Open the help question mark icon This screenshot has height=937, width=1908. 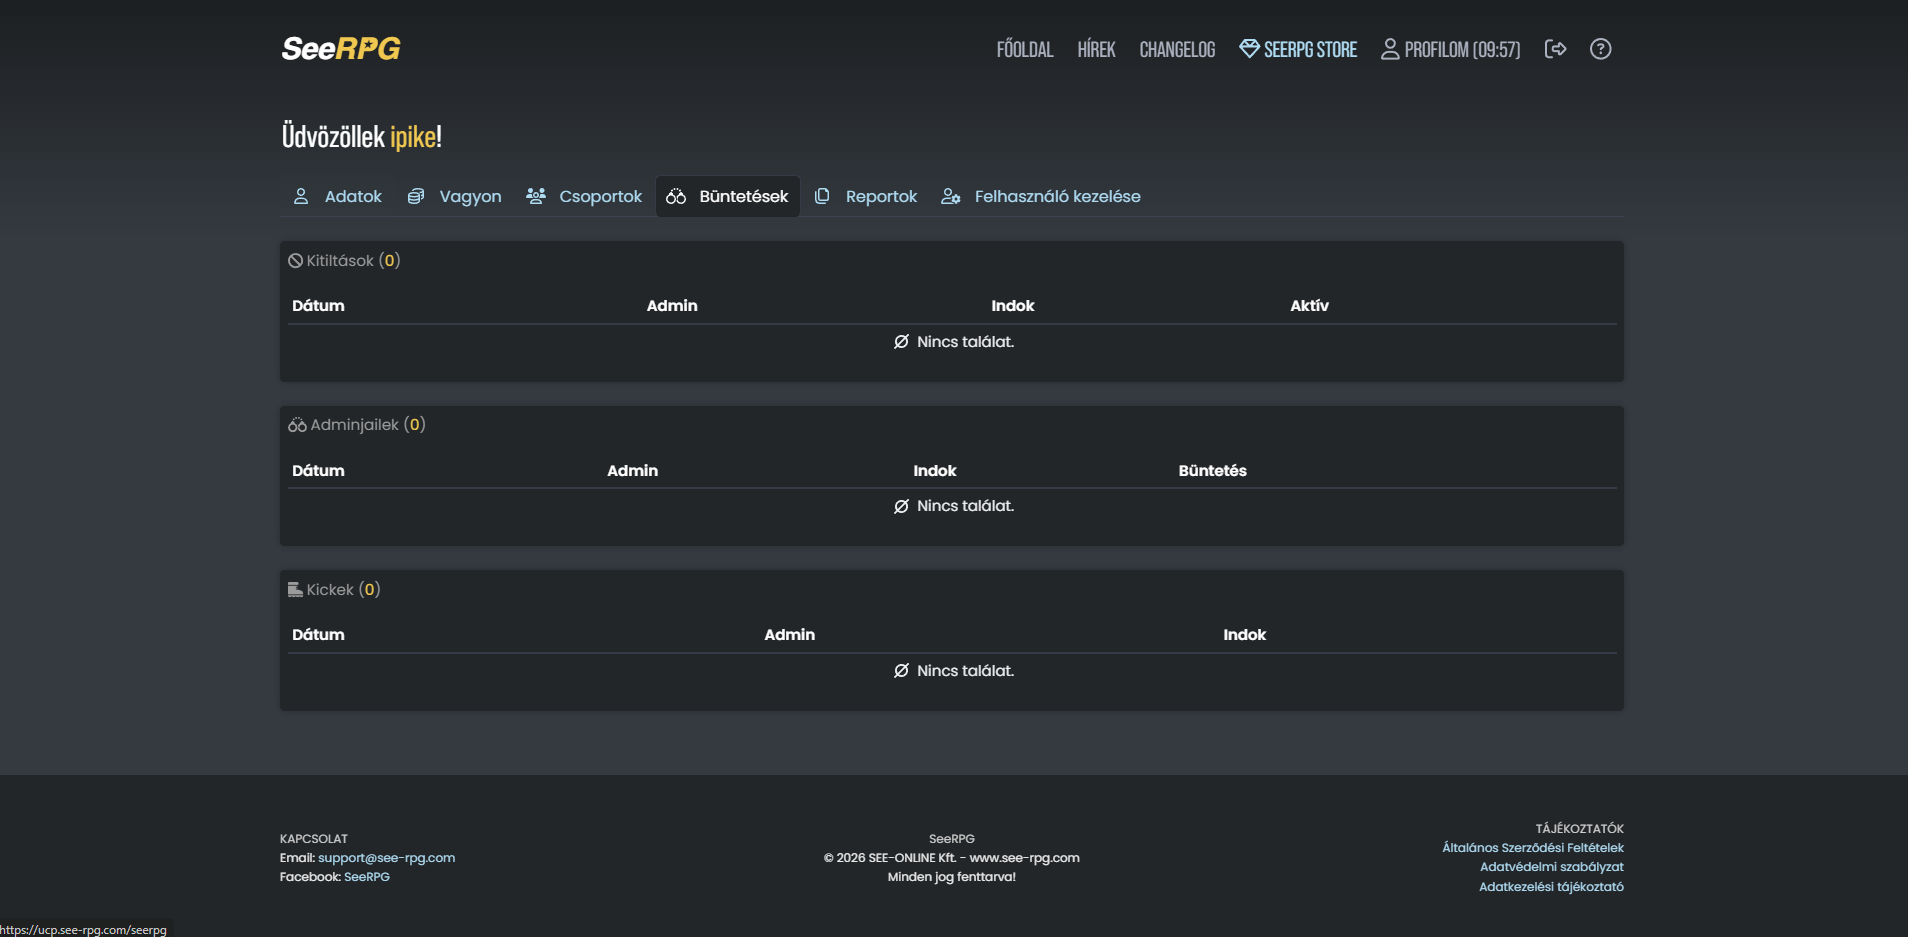(1600, 49)
